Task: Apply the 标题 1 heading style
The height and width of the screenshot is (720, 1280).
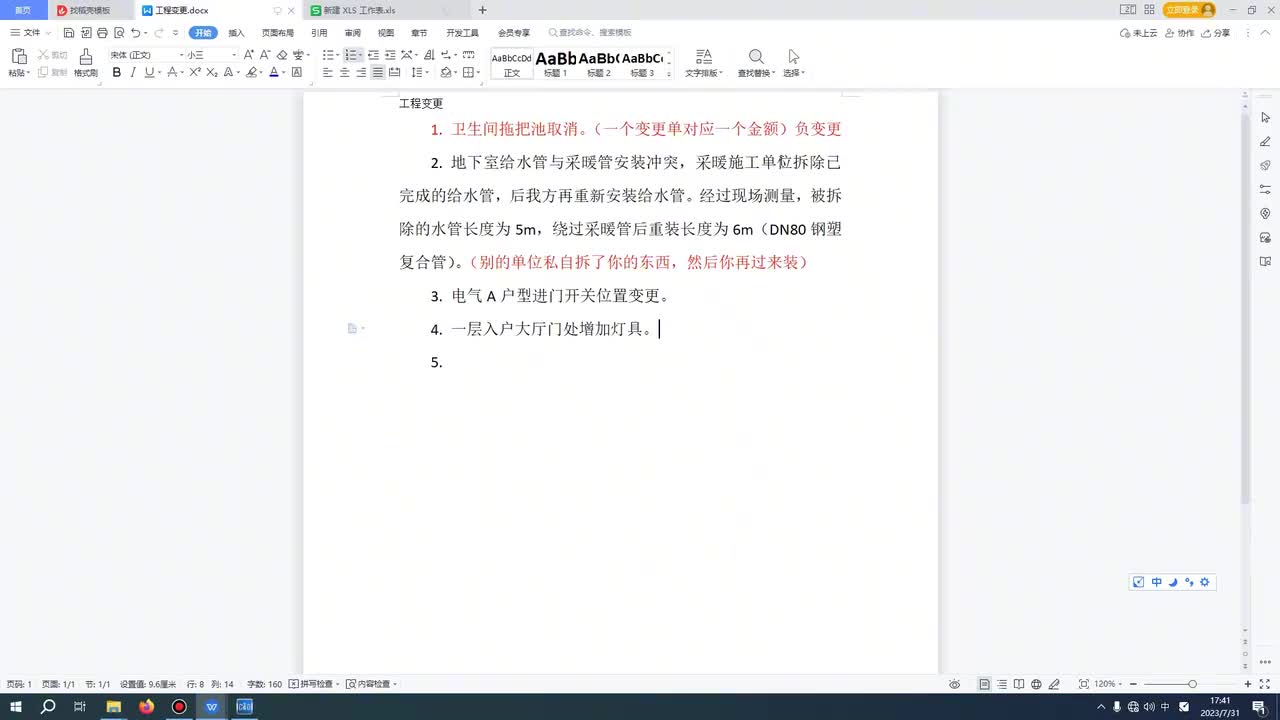Action: click(555, 64)
